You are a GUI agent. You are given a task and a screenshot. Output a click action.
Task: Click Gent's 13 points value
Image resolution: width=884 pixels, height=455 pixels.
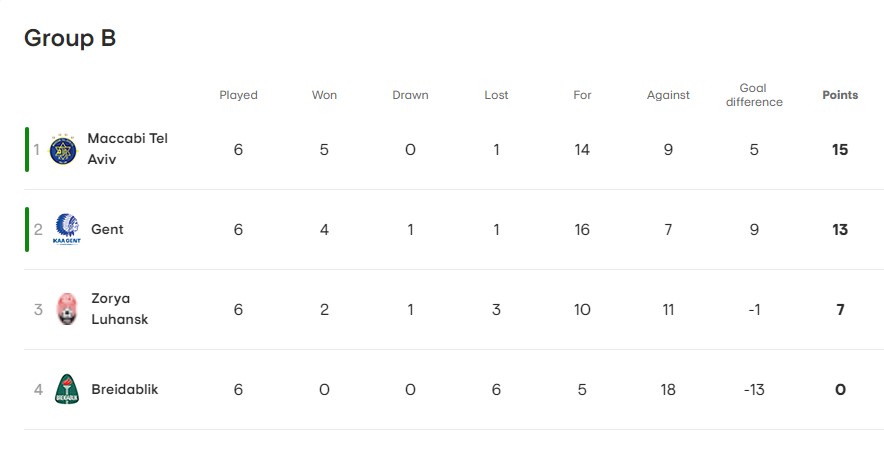[840, 230]
